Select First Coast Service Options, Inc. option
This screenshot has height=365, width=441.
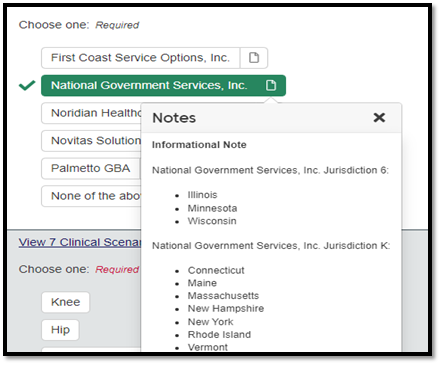point(140,58)
